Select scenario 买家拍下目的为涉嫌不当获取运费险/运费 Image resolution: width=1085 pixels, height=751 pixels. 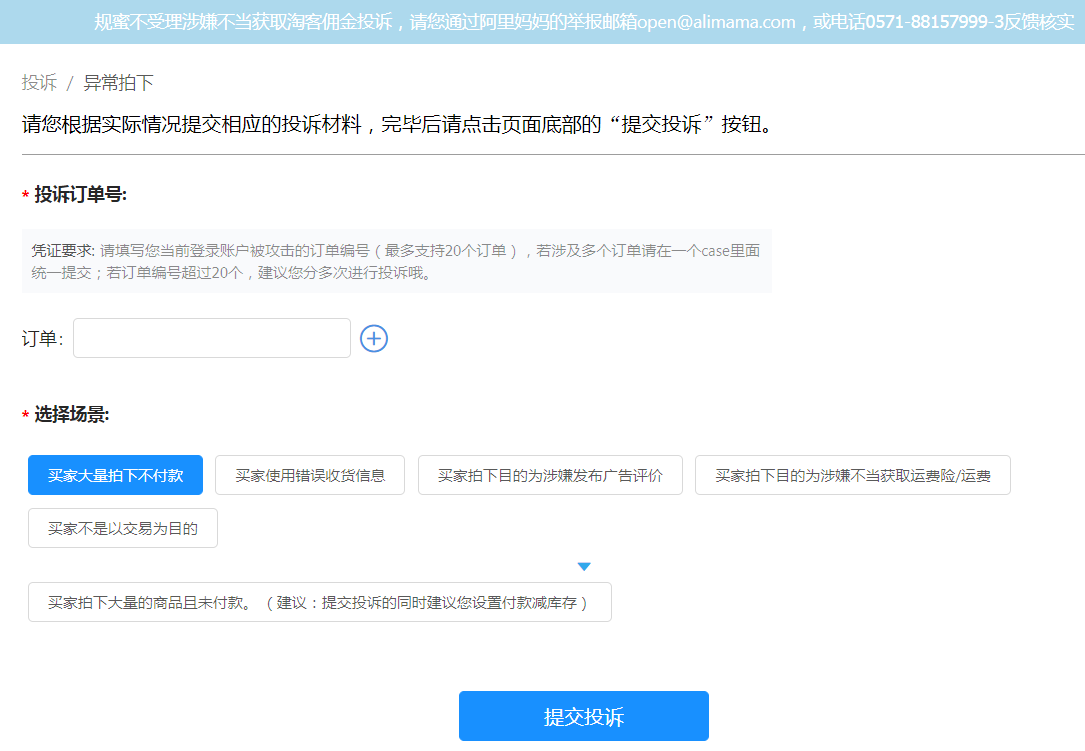tap(852, 475)
